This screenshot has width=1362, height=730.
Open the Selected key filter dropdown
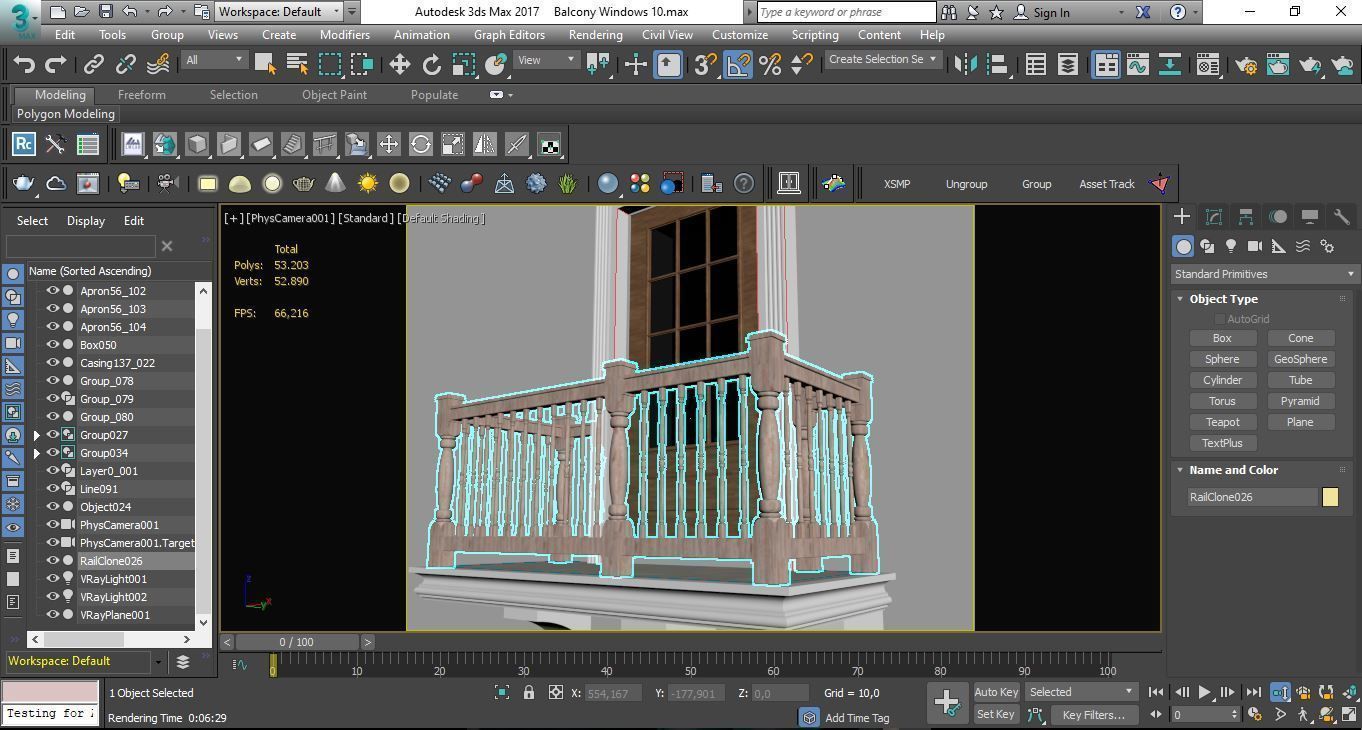pos(1082,692)
